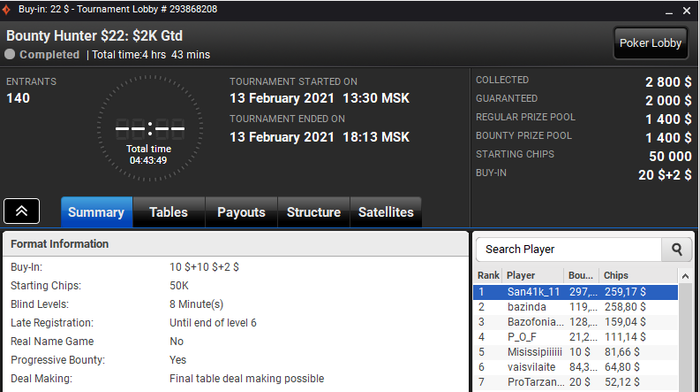Select player P_O_F in rank list
Image resolution: width=700 pixels, height=392 pixels.
pos(575,337)
